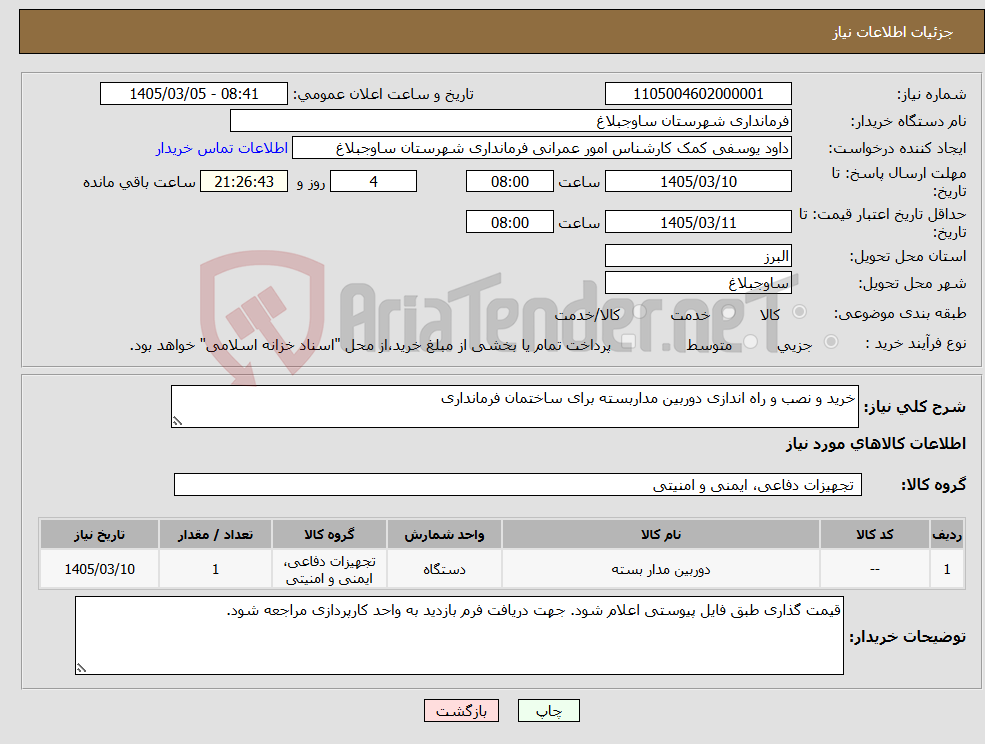Click the ردیف column header

pos(947,535)
